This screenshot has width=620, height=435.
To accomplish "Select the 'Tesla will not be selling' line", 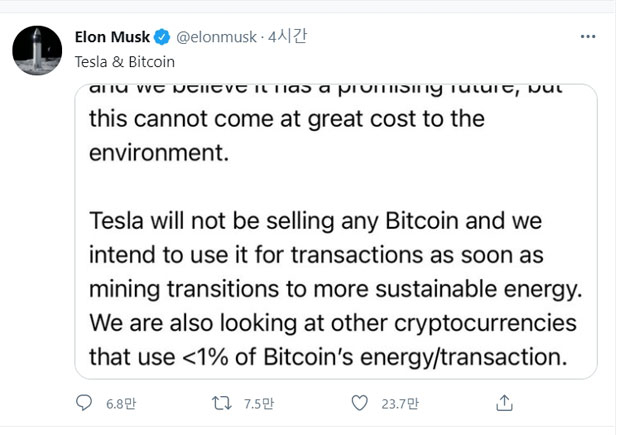I will 315,221.
